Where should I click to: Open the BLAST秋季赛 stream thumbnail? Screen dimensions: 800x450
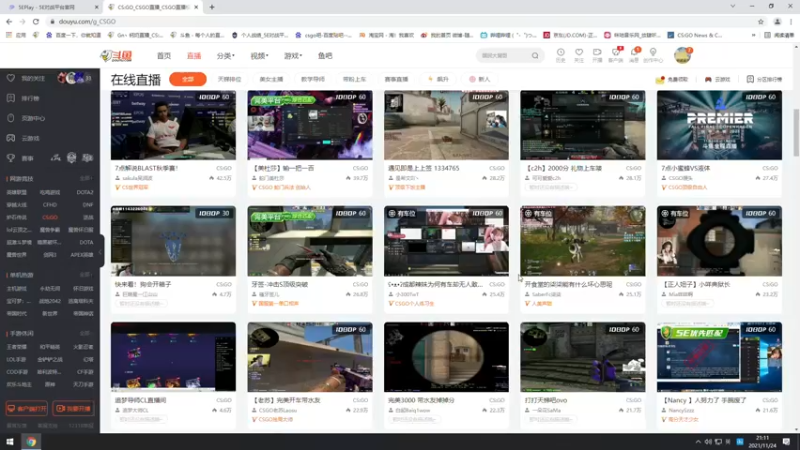(x=173, y=126)
